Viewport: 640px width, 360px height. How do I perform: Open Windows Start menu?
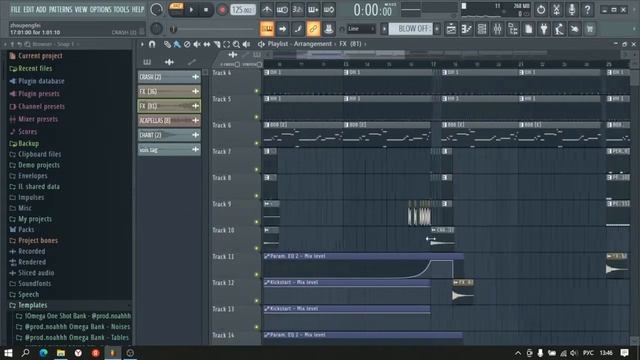click(x=8, y=353)
